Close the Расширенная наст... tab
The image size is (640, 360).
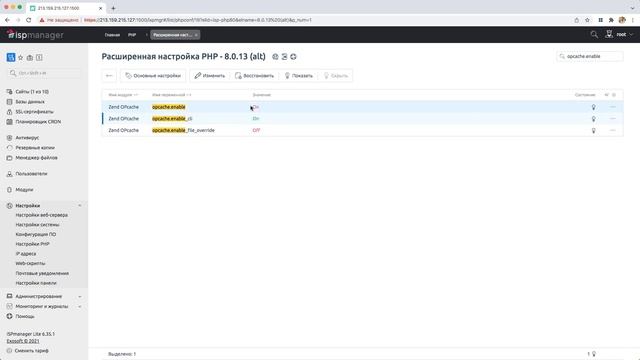196,35
